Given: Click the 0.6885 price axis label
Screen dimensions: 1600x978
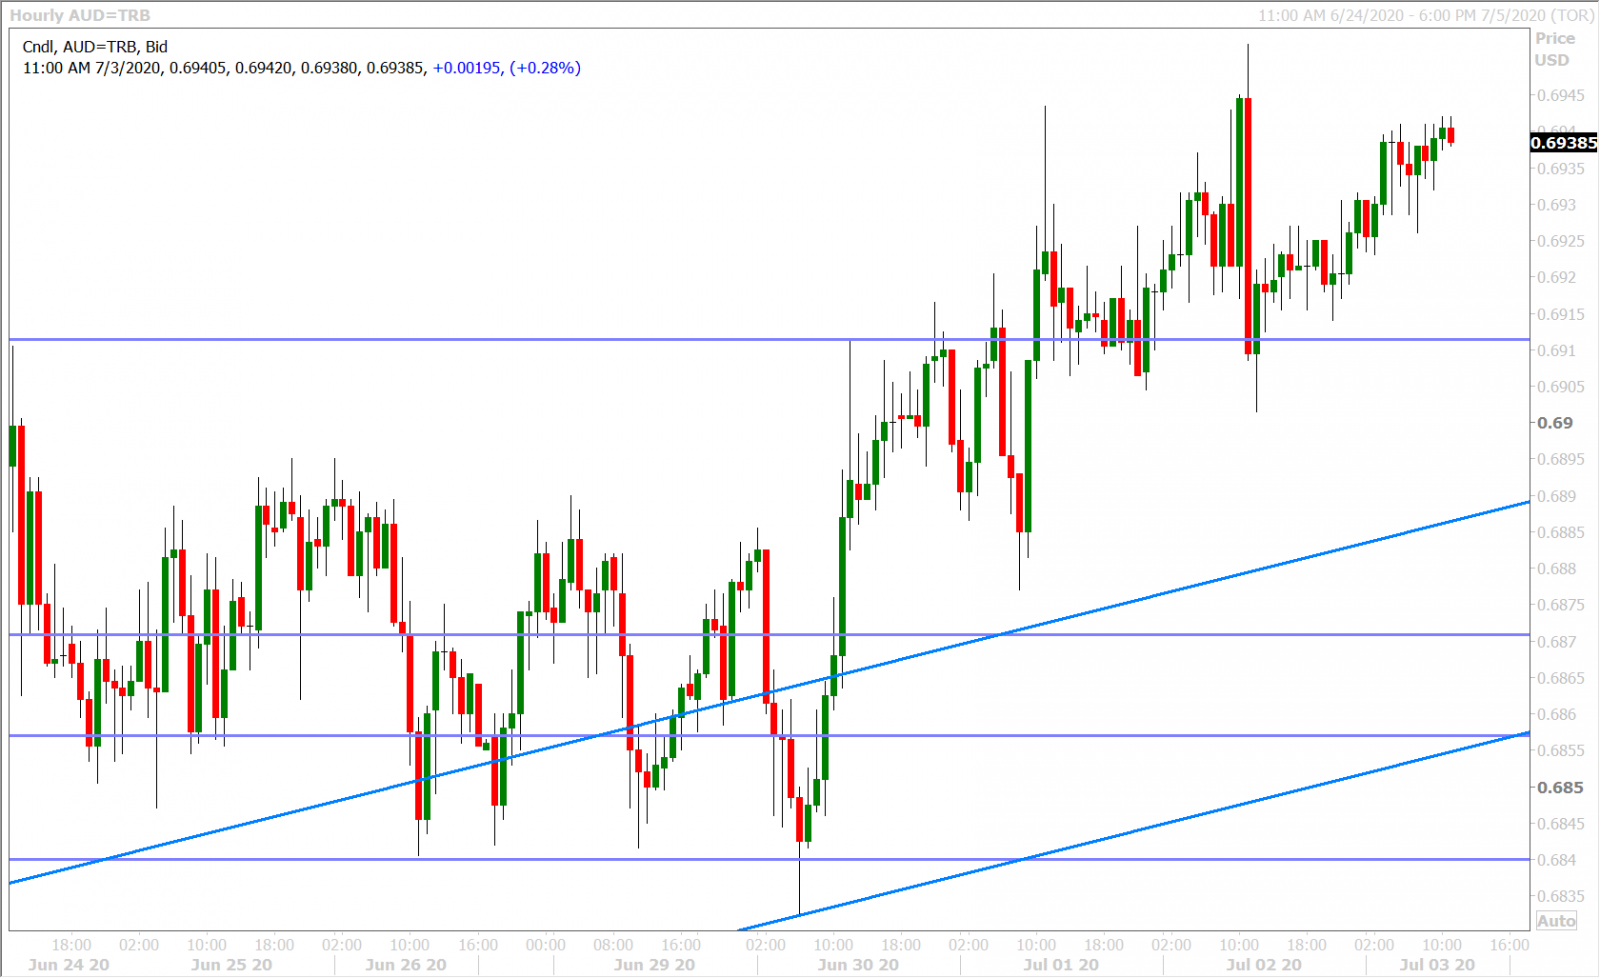Looking at the screenshot, I should coord(1561,533).
